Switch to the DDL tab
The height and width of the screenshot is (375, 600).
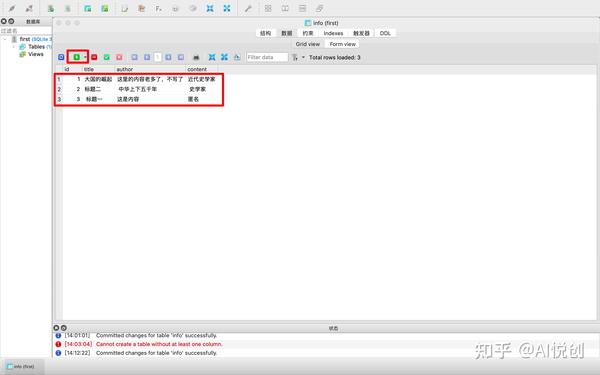click(385, 33)
